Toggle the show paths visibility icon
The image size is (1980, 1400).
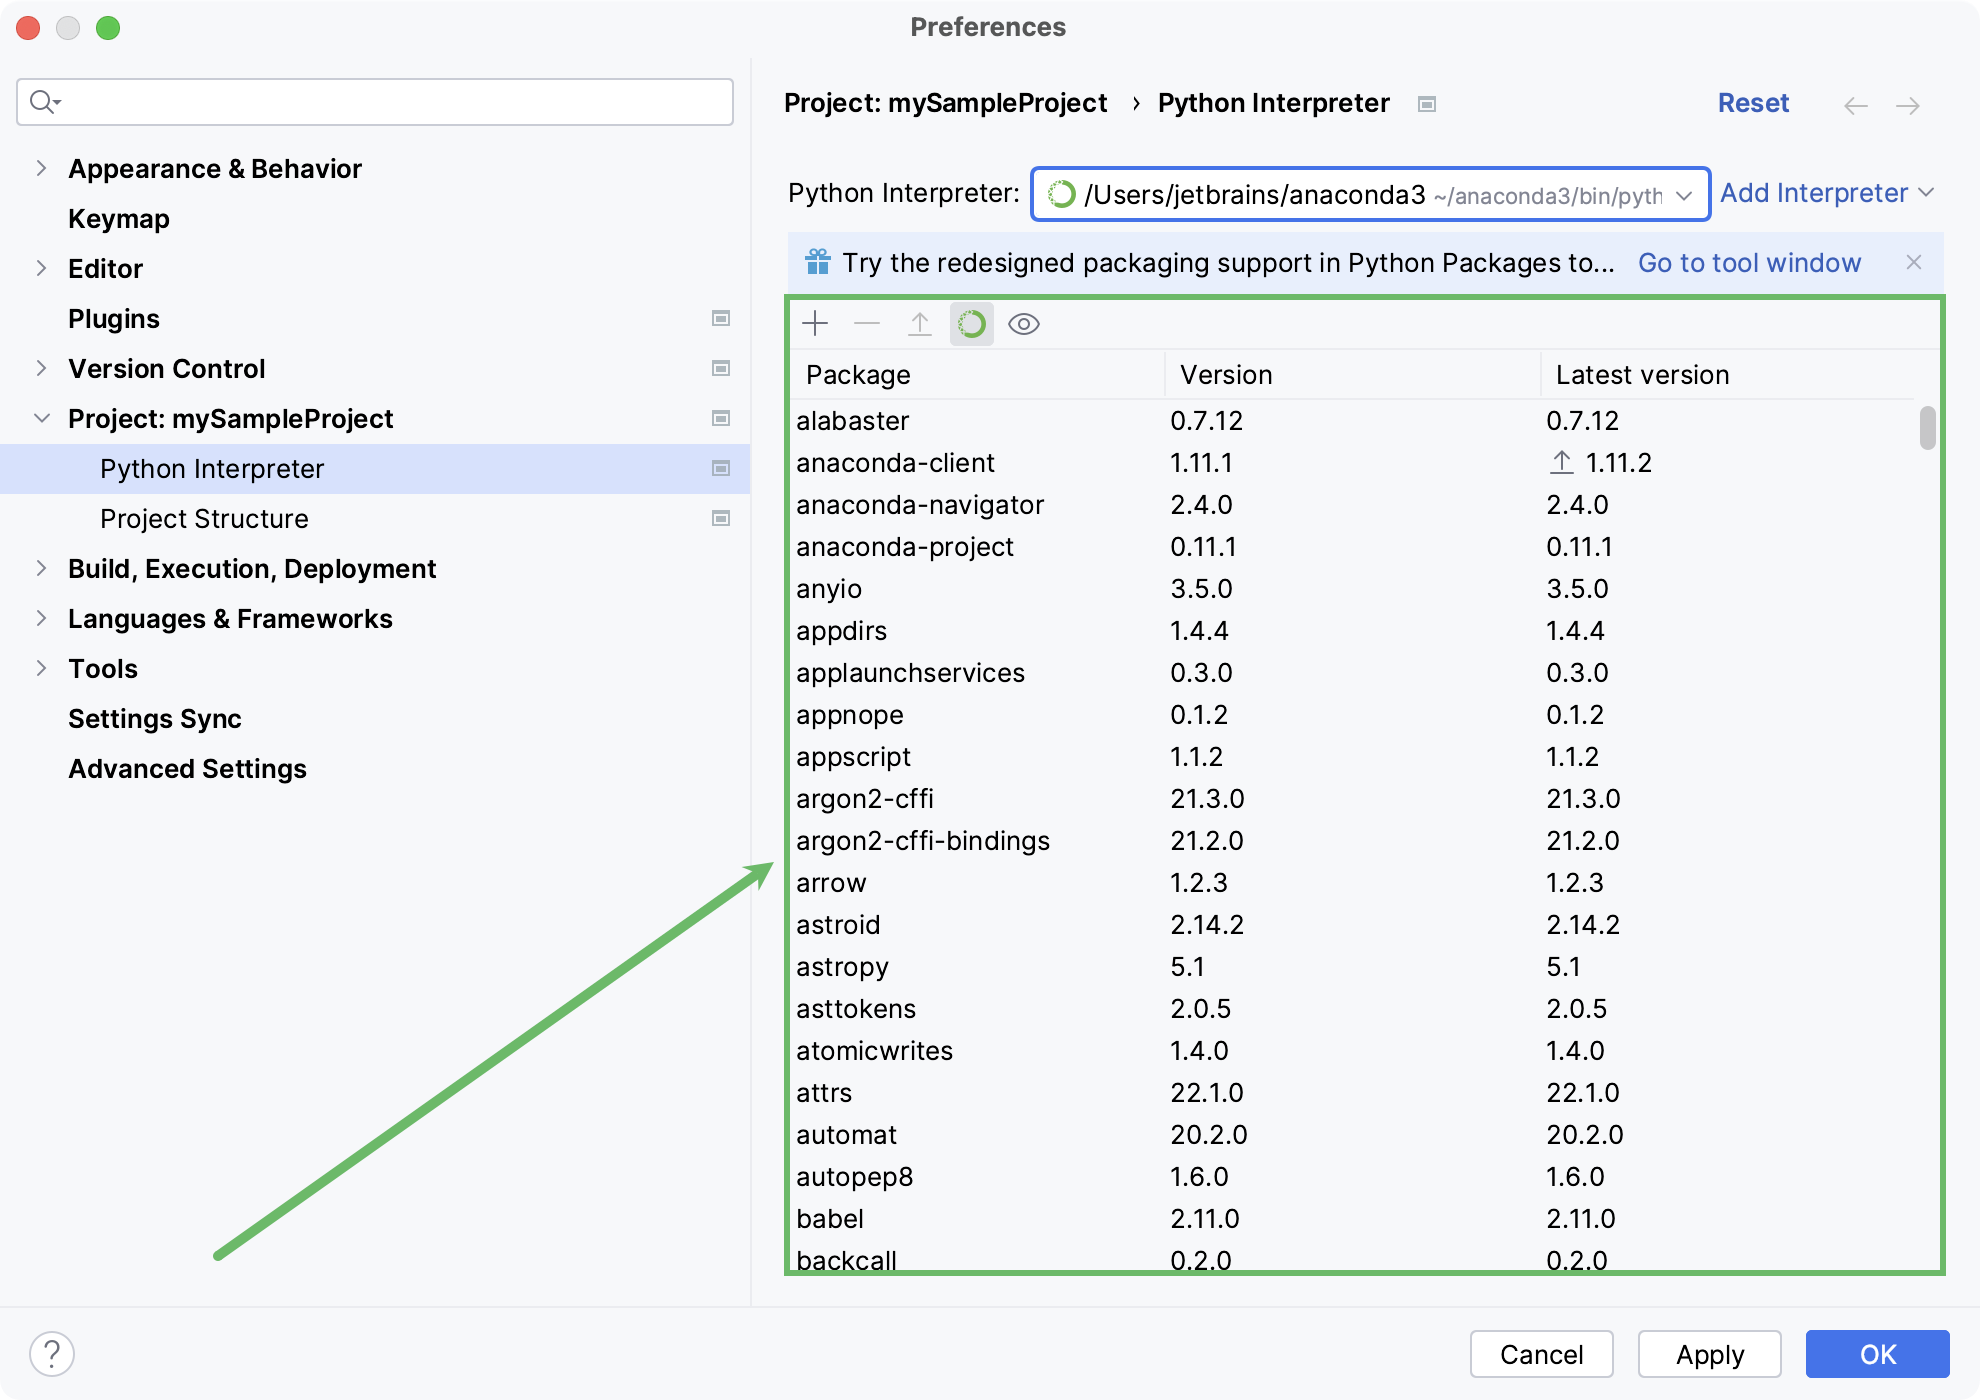pos(1023,321)
